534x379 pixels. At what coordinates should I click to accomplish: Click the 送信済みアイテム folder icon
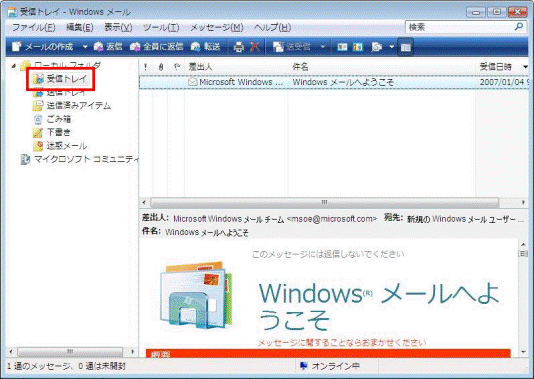point(38,106)
